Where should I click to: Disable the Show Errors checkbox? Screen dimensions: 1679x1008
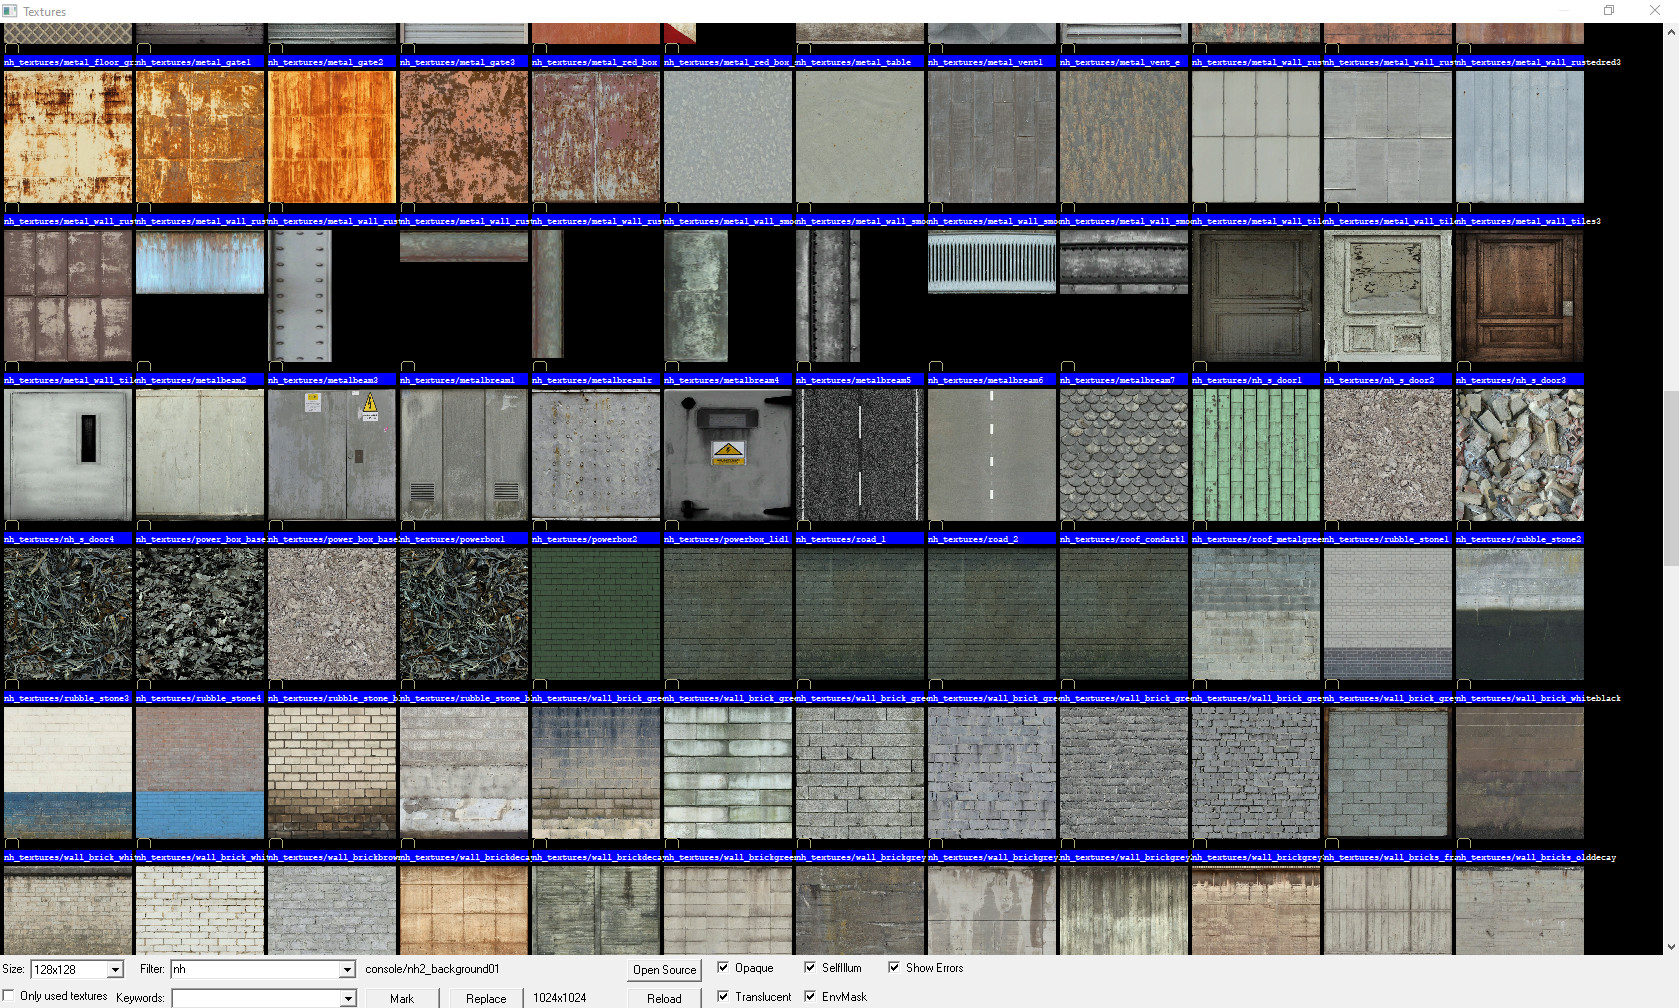[x=894, y=967]
